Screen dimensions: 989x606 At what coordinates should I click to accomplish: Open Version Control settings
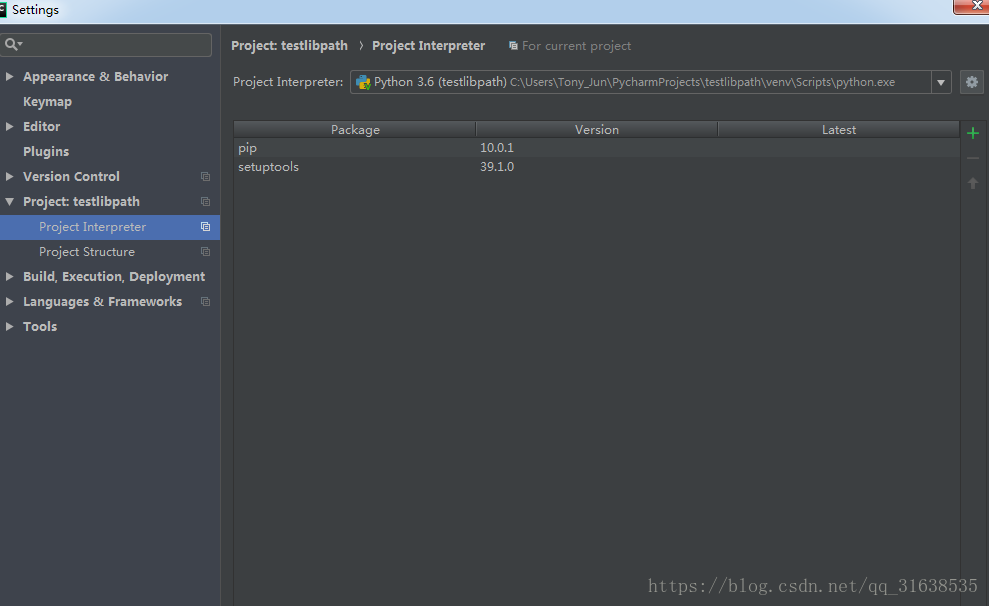[71, 177]
